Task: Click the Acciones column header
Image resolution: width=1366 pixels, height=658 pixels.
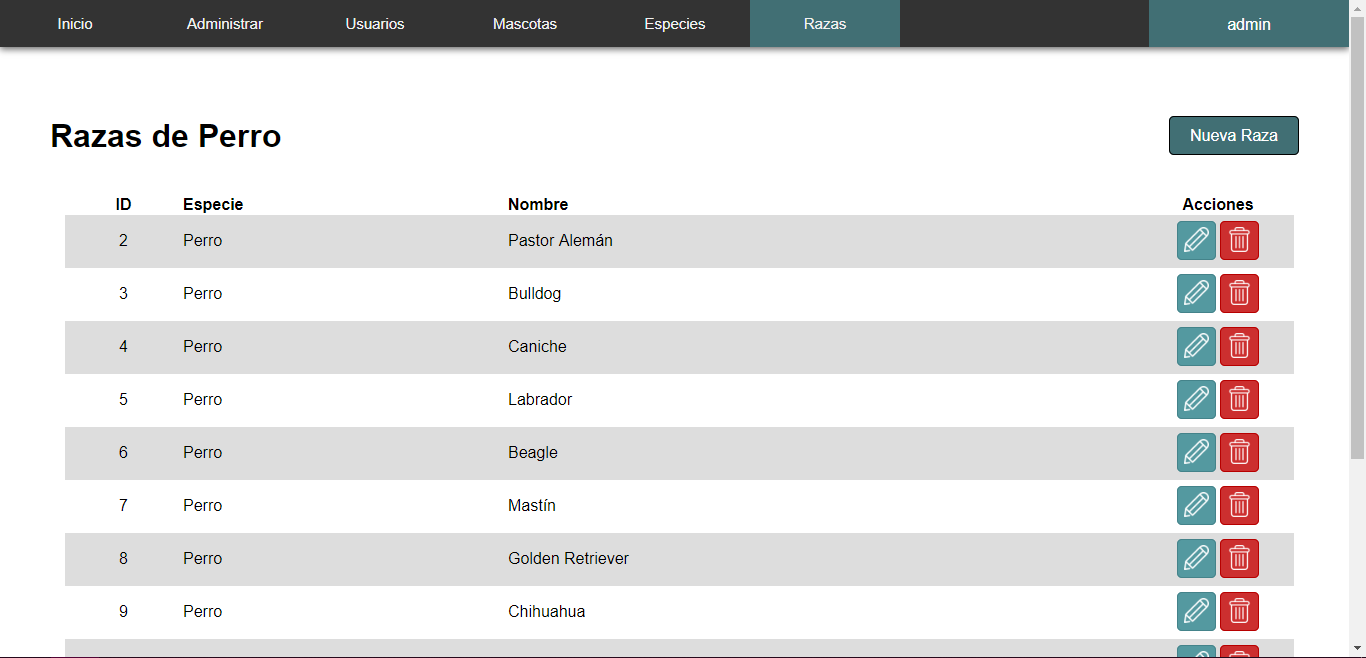Action: pos(1218,204)
